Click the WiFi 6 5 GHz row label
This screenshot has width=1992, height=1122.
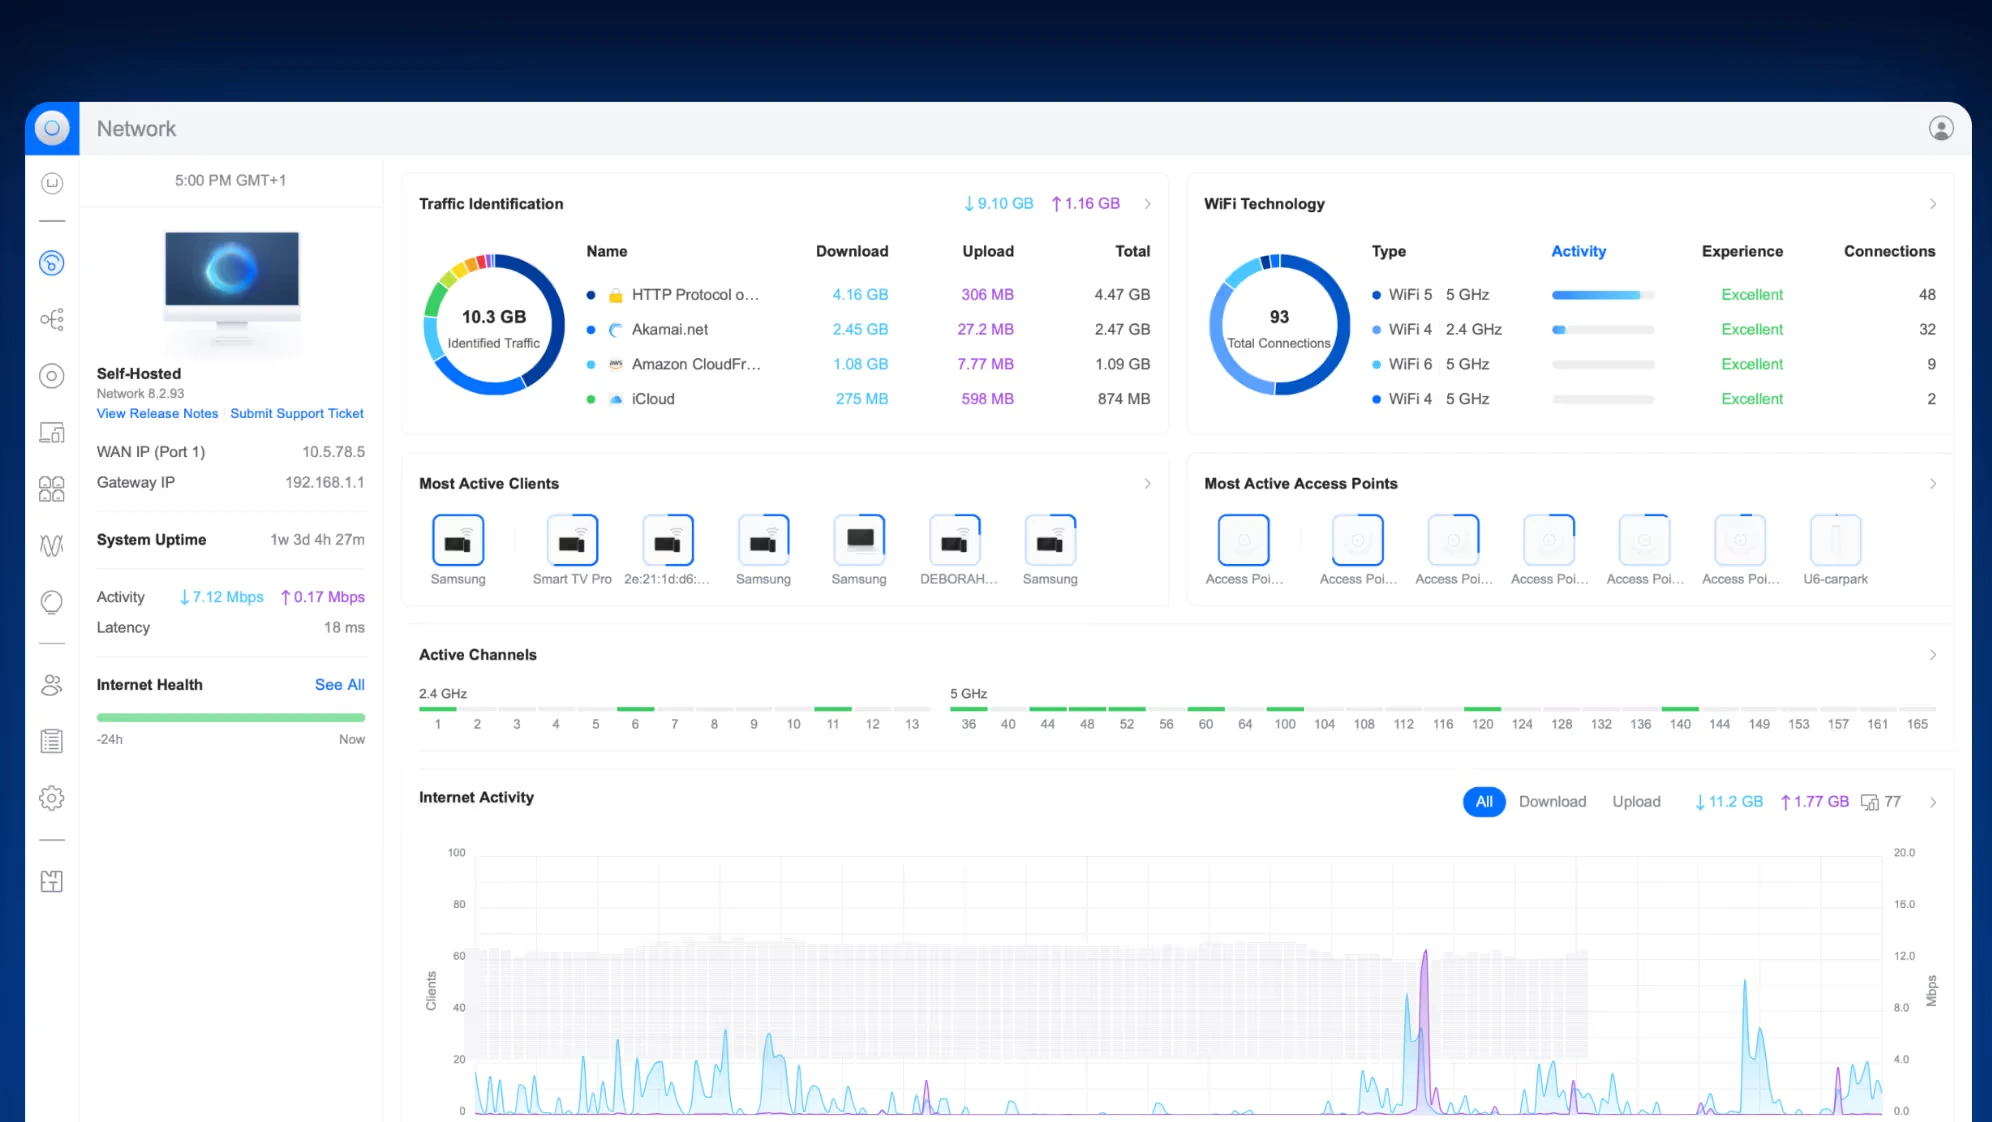coord(1438,364)
